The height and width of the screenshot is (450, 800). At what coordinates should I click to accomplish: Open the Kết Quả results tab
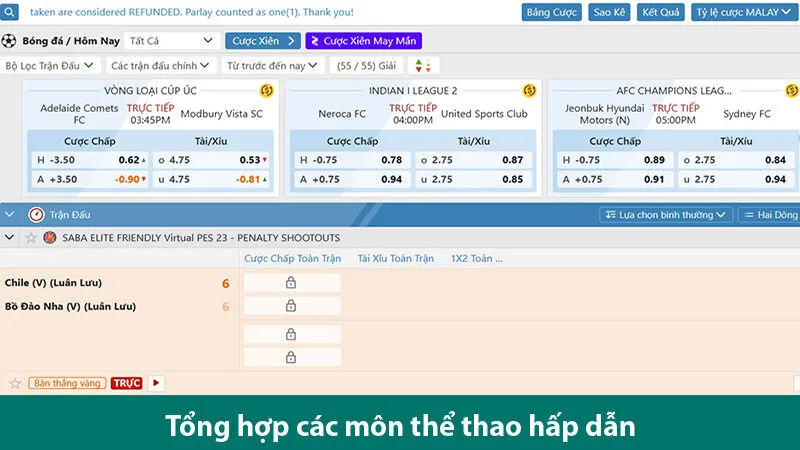(x=661, y=12)
